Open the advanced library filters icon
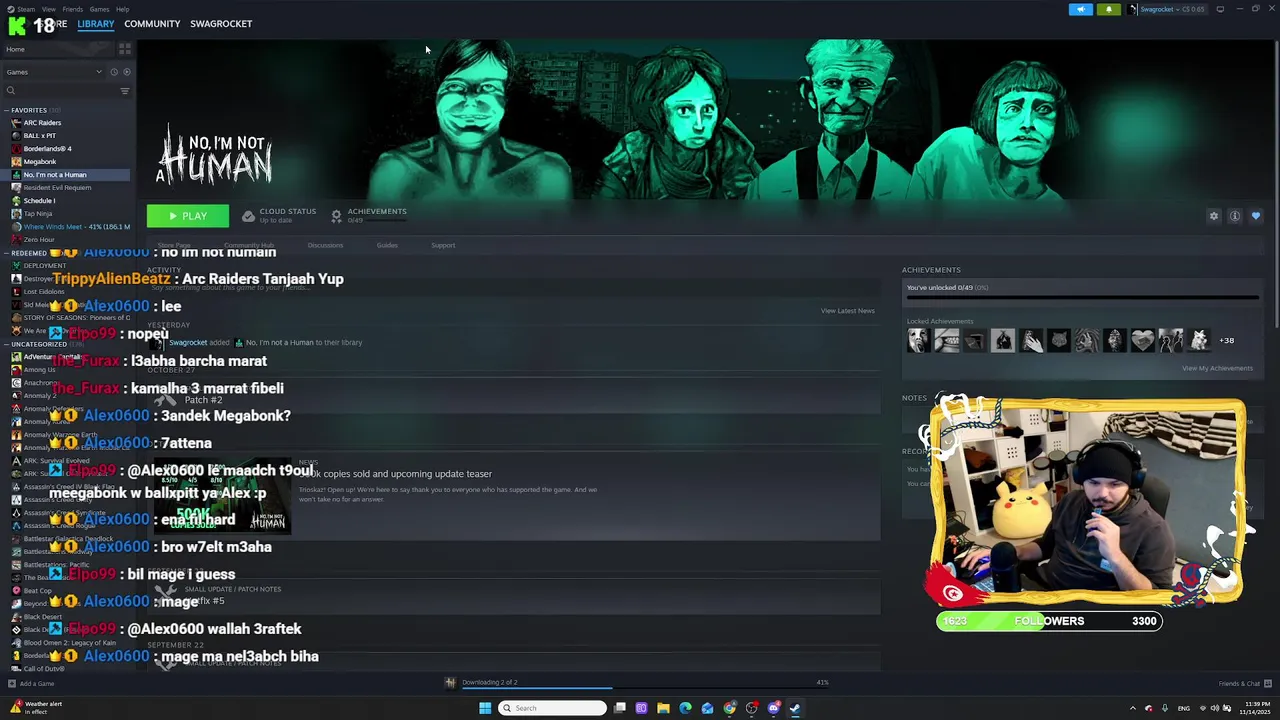This screenshot has width=1280, height=720. [125, 91]
